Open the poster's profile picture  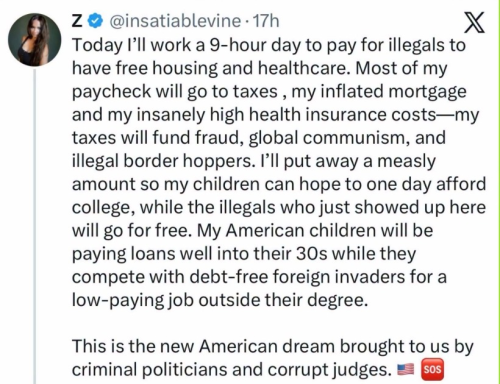point(35,39)
